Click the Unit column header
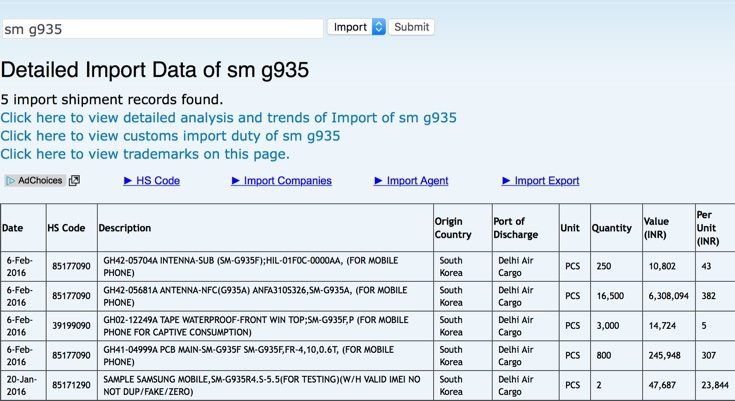The width and height of the screenshot is (735, 401). pos(575,227)
